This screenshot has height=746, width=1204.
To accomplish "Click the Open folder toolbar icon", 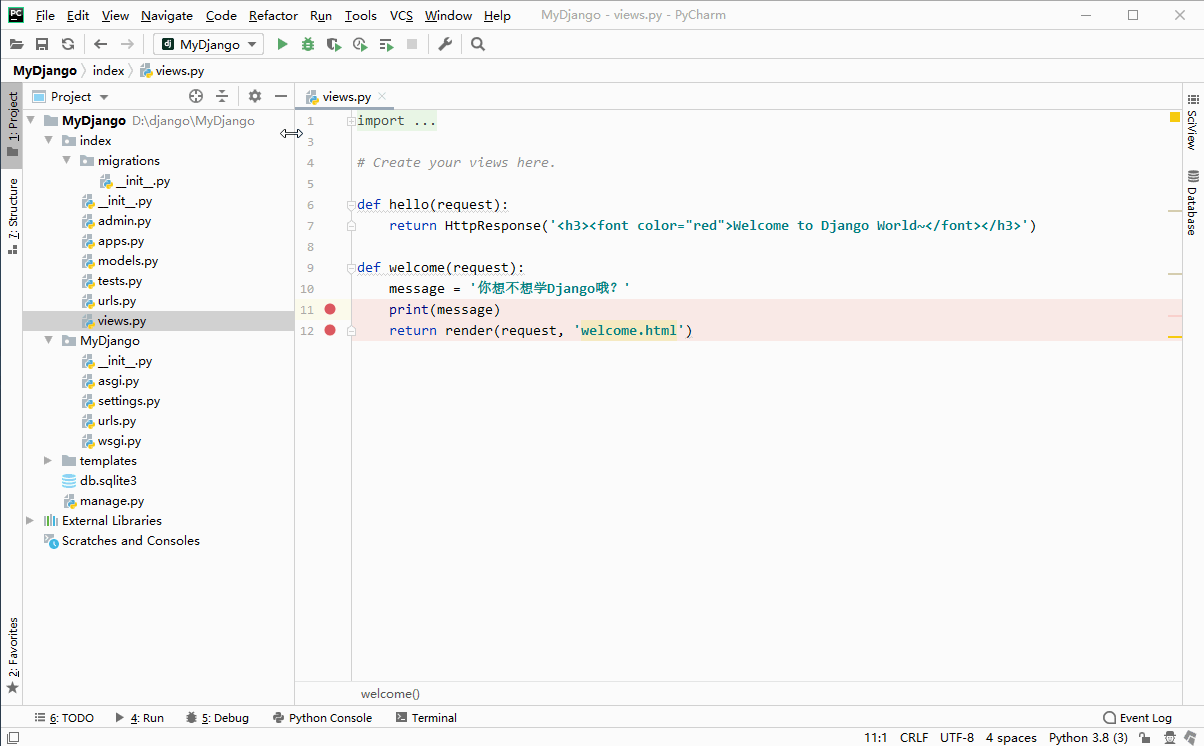I will coord(16,44).
